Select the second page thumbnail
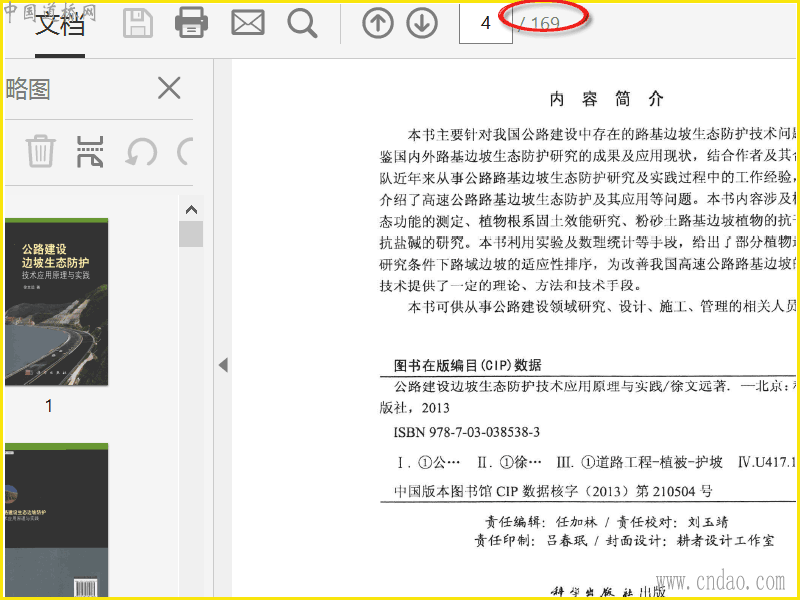Image resolution: width=800 pixels, height=600 pixels. click(x=56, y=520)
